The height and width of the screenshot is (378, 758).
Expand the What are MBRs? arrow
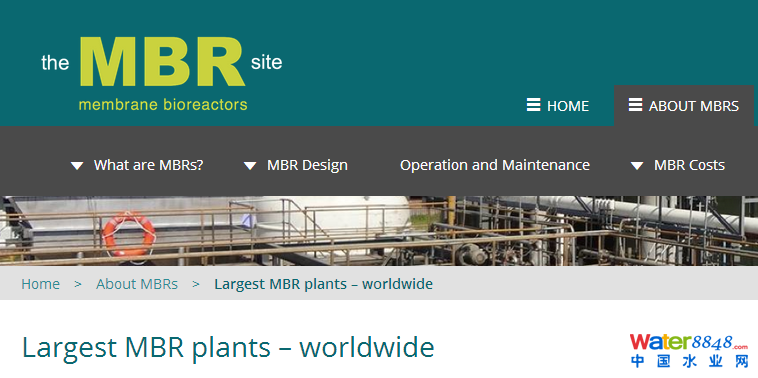77,166
